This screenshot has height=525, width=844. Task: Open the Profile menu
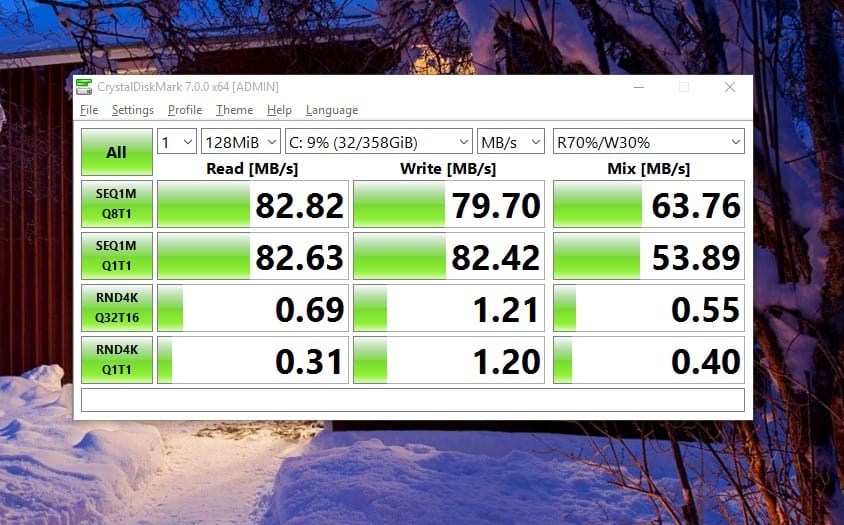[185, 110]
